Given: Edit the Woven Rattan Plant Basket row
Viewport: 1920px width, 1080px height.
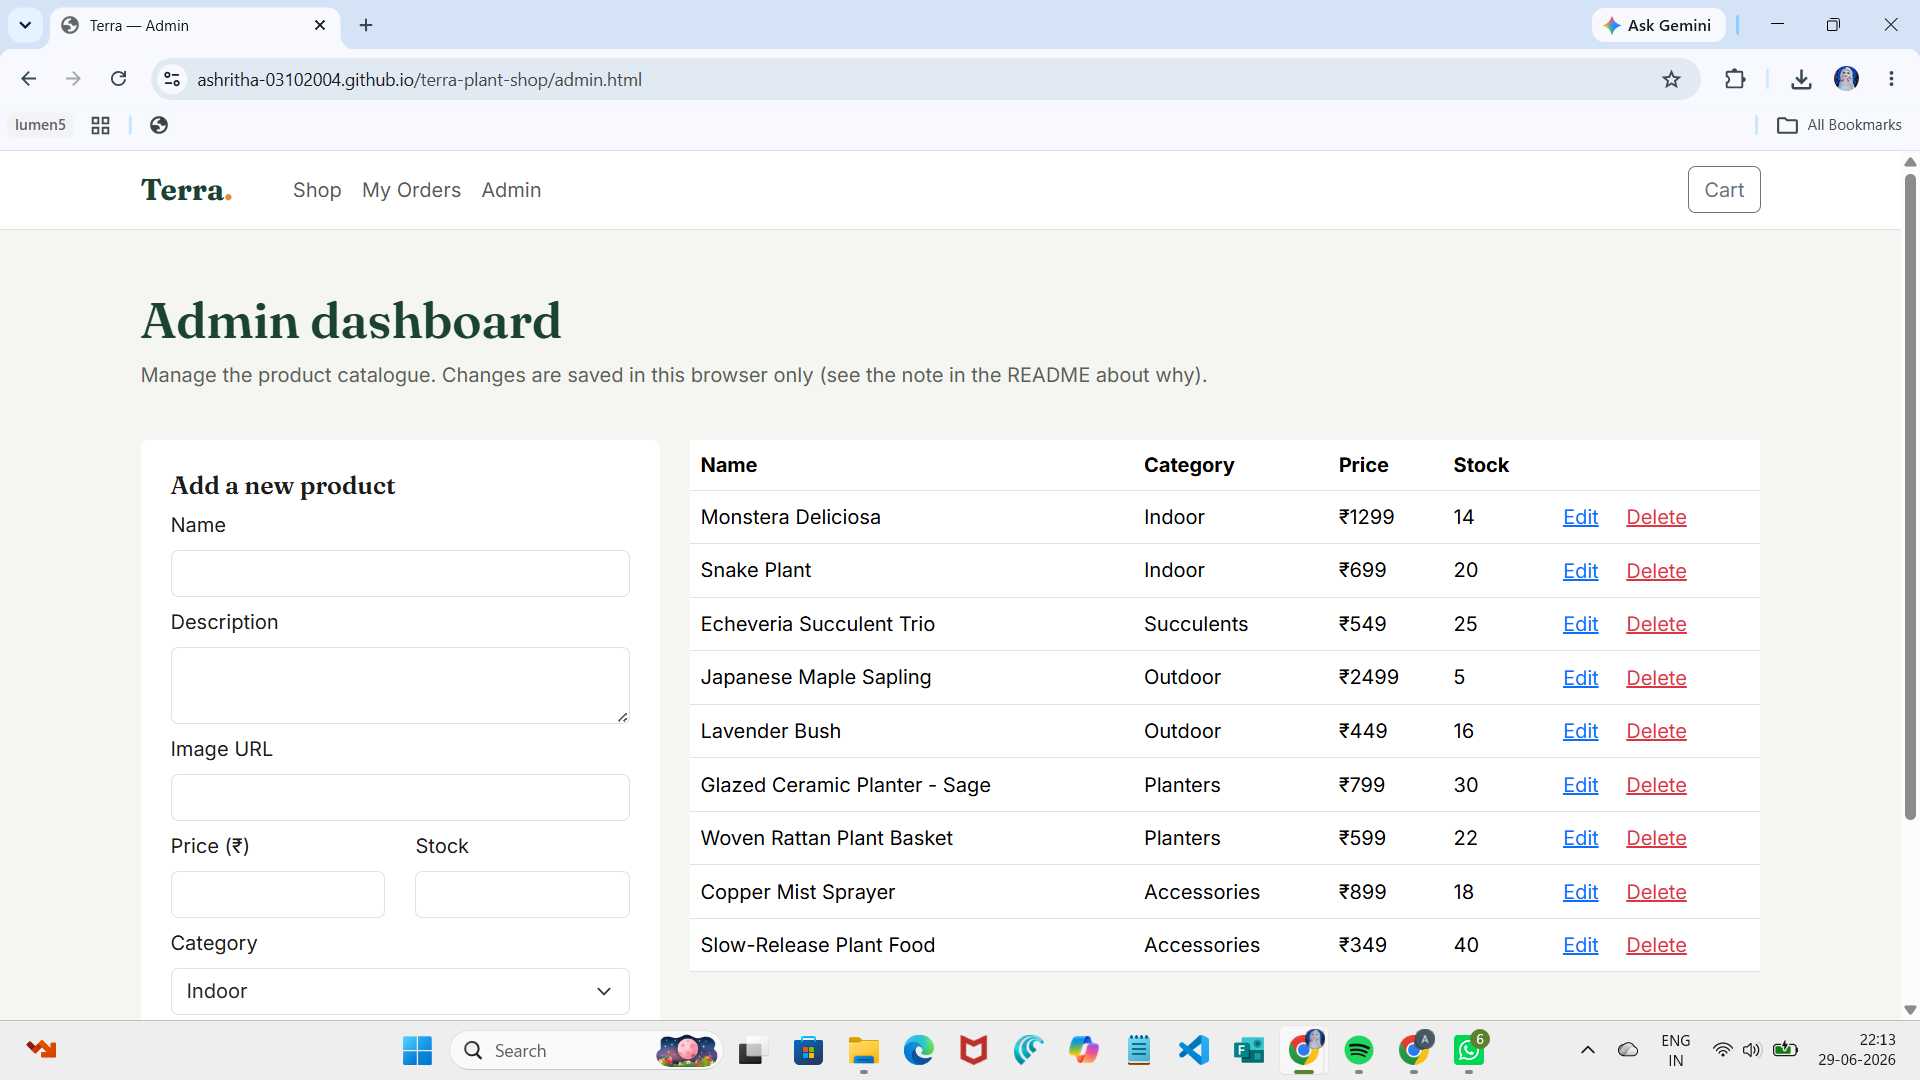Looking at the screenshot, I should (x=1580, y=838).
